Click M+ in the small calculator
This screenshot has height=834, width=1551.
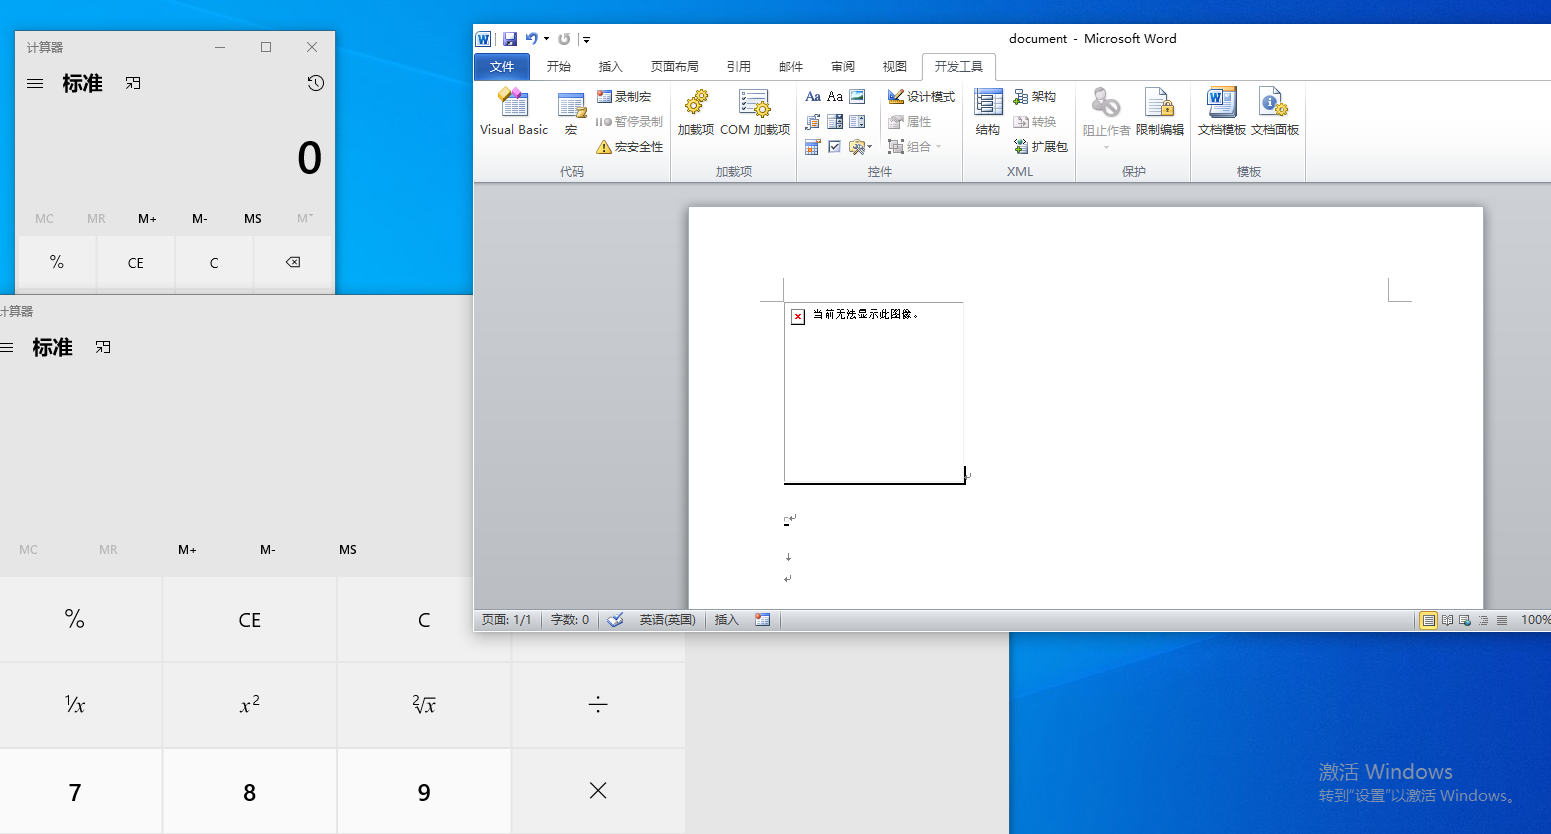point(147,218)
